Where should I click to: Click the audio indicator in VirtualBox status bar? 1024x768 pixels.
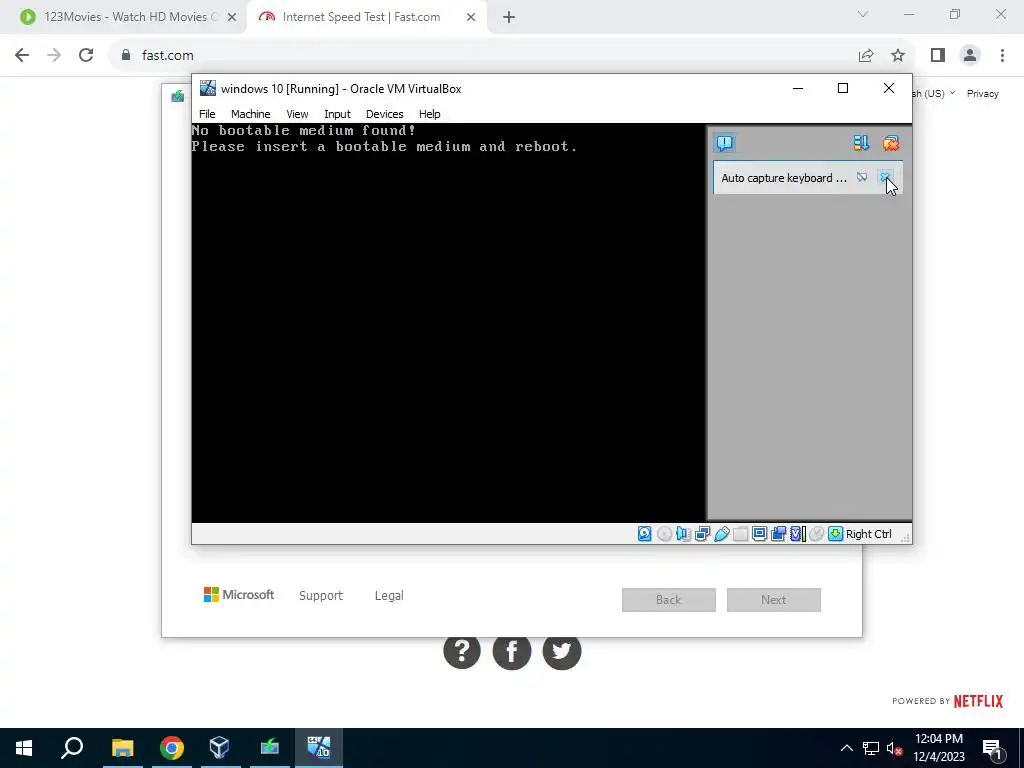point(683,534)
